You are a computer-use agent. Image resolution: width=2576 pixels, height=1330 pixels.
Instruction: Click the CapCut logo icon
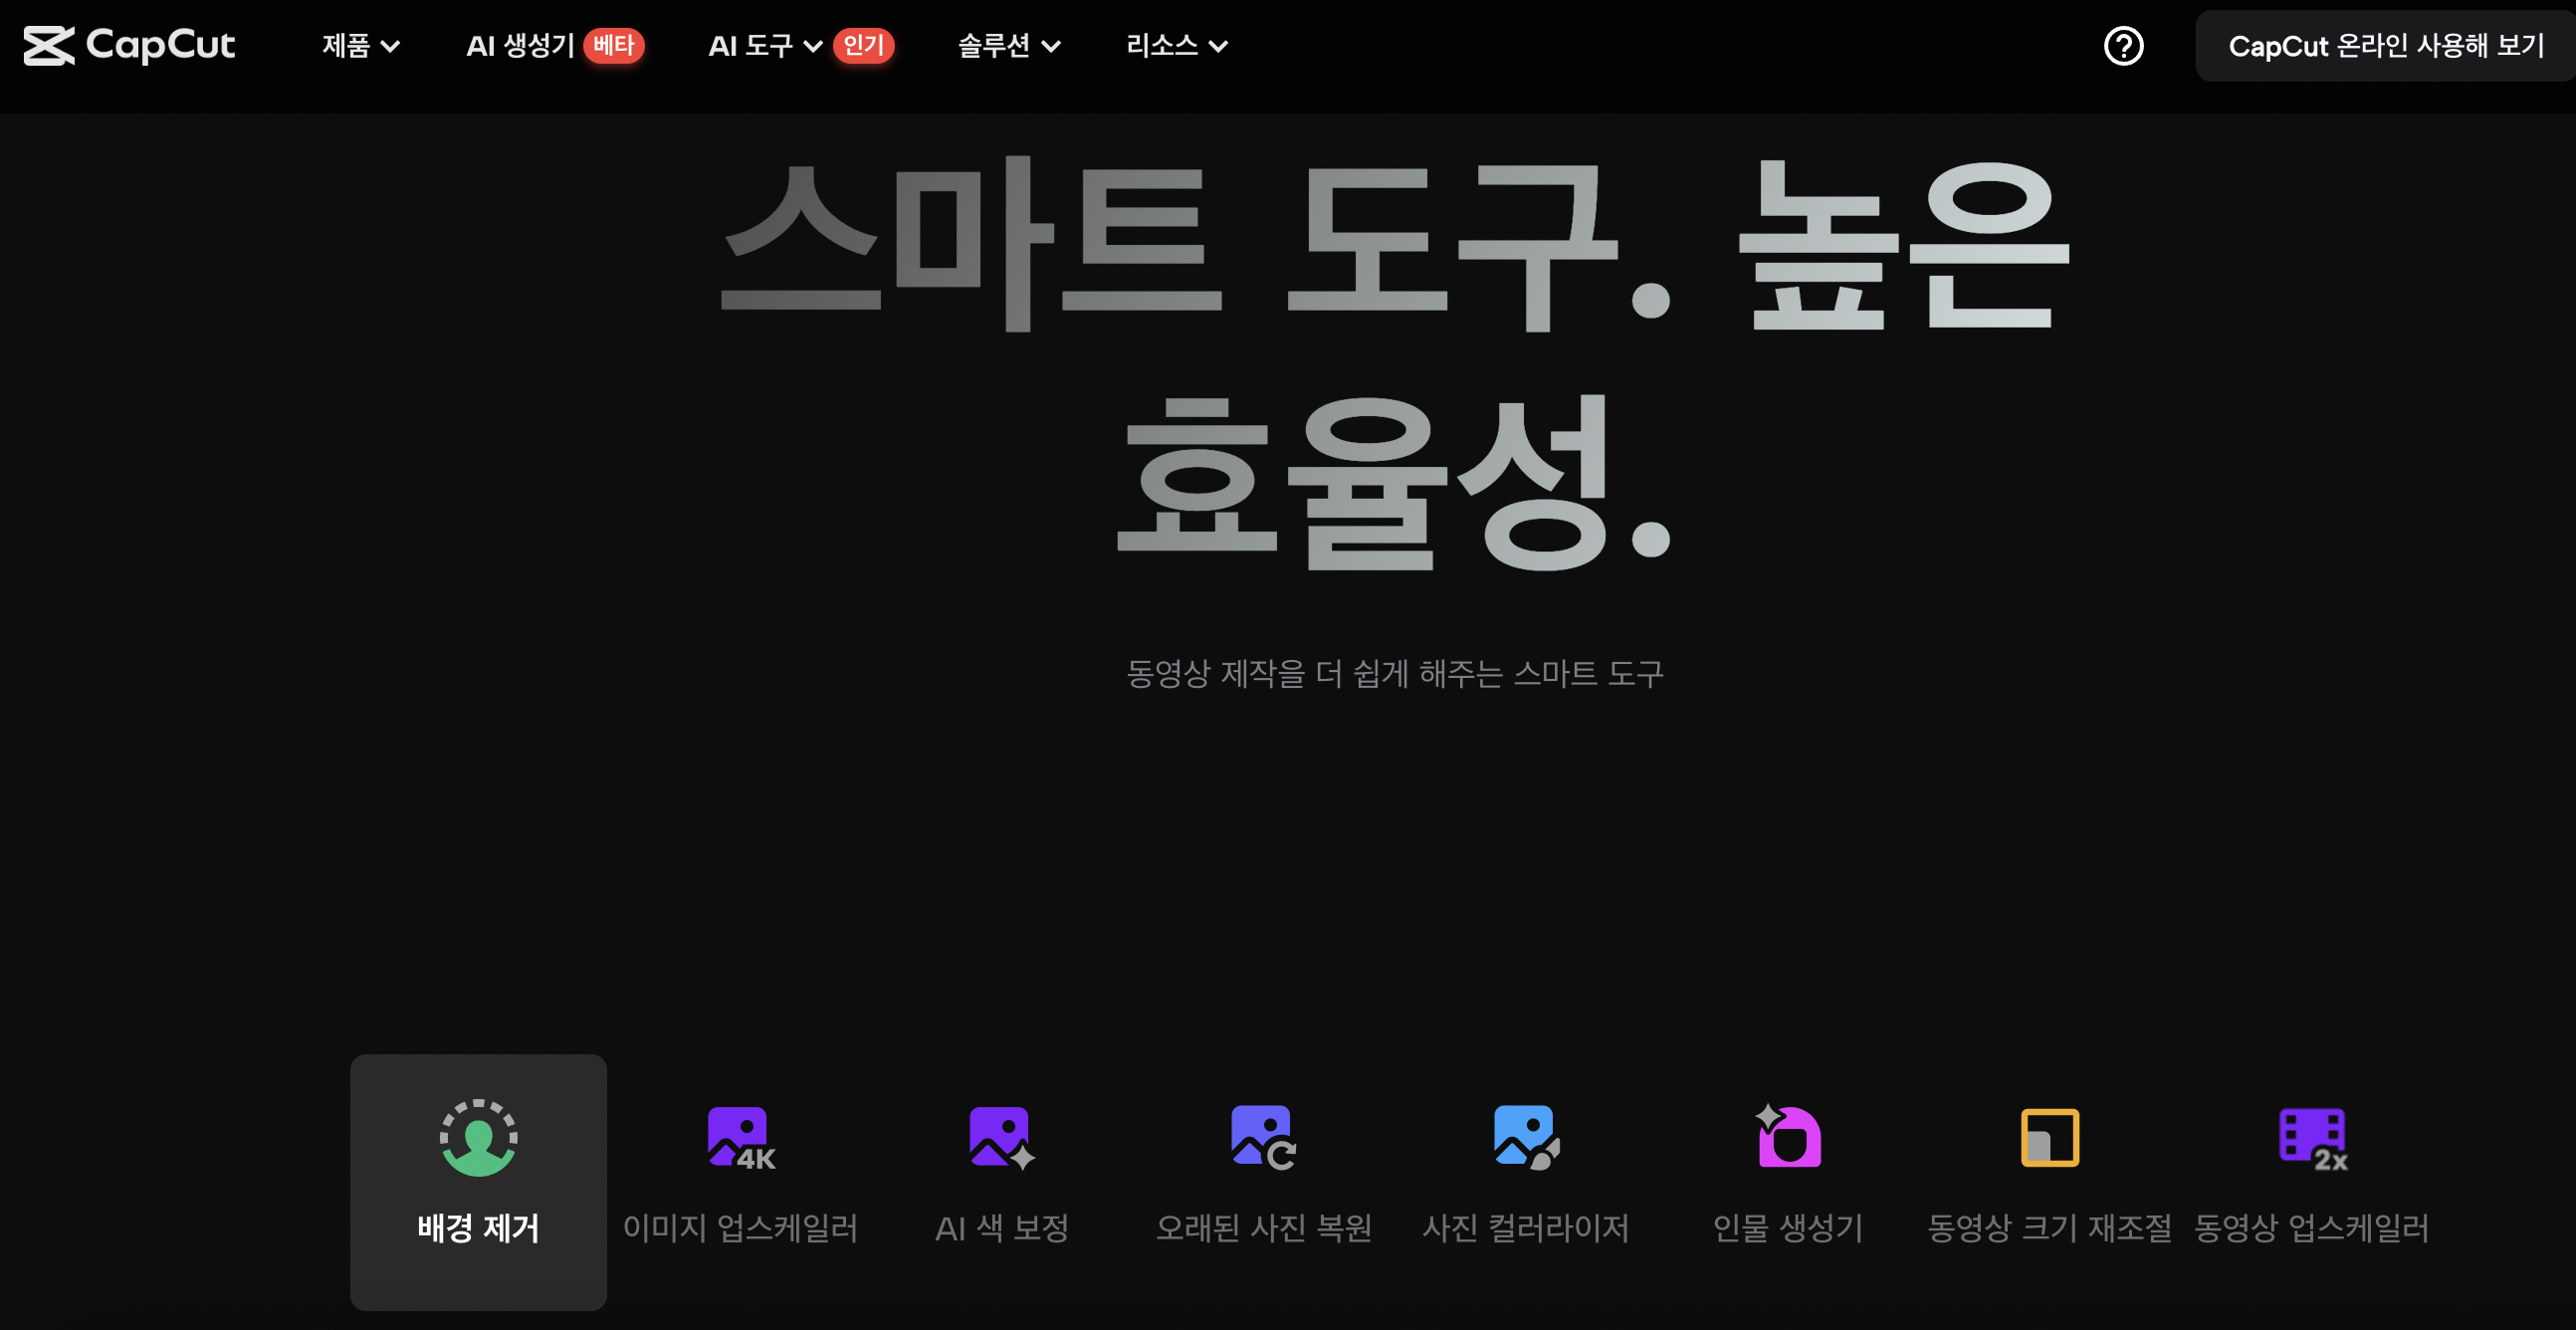click(48, 46)
